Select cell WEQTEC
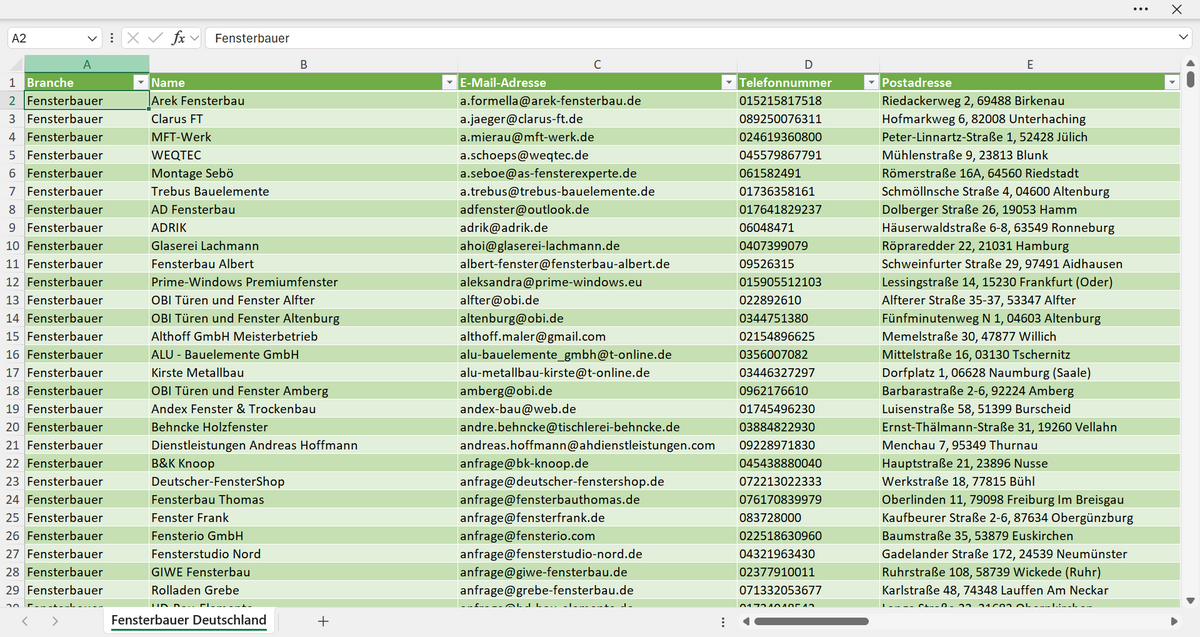The height and width of the screenshot is (637, 1200). click(303, 155)
